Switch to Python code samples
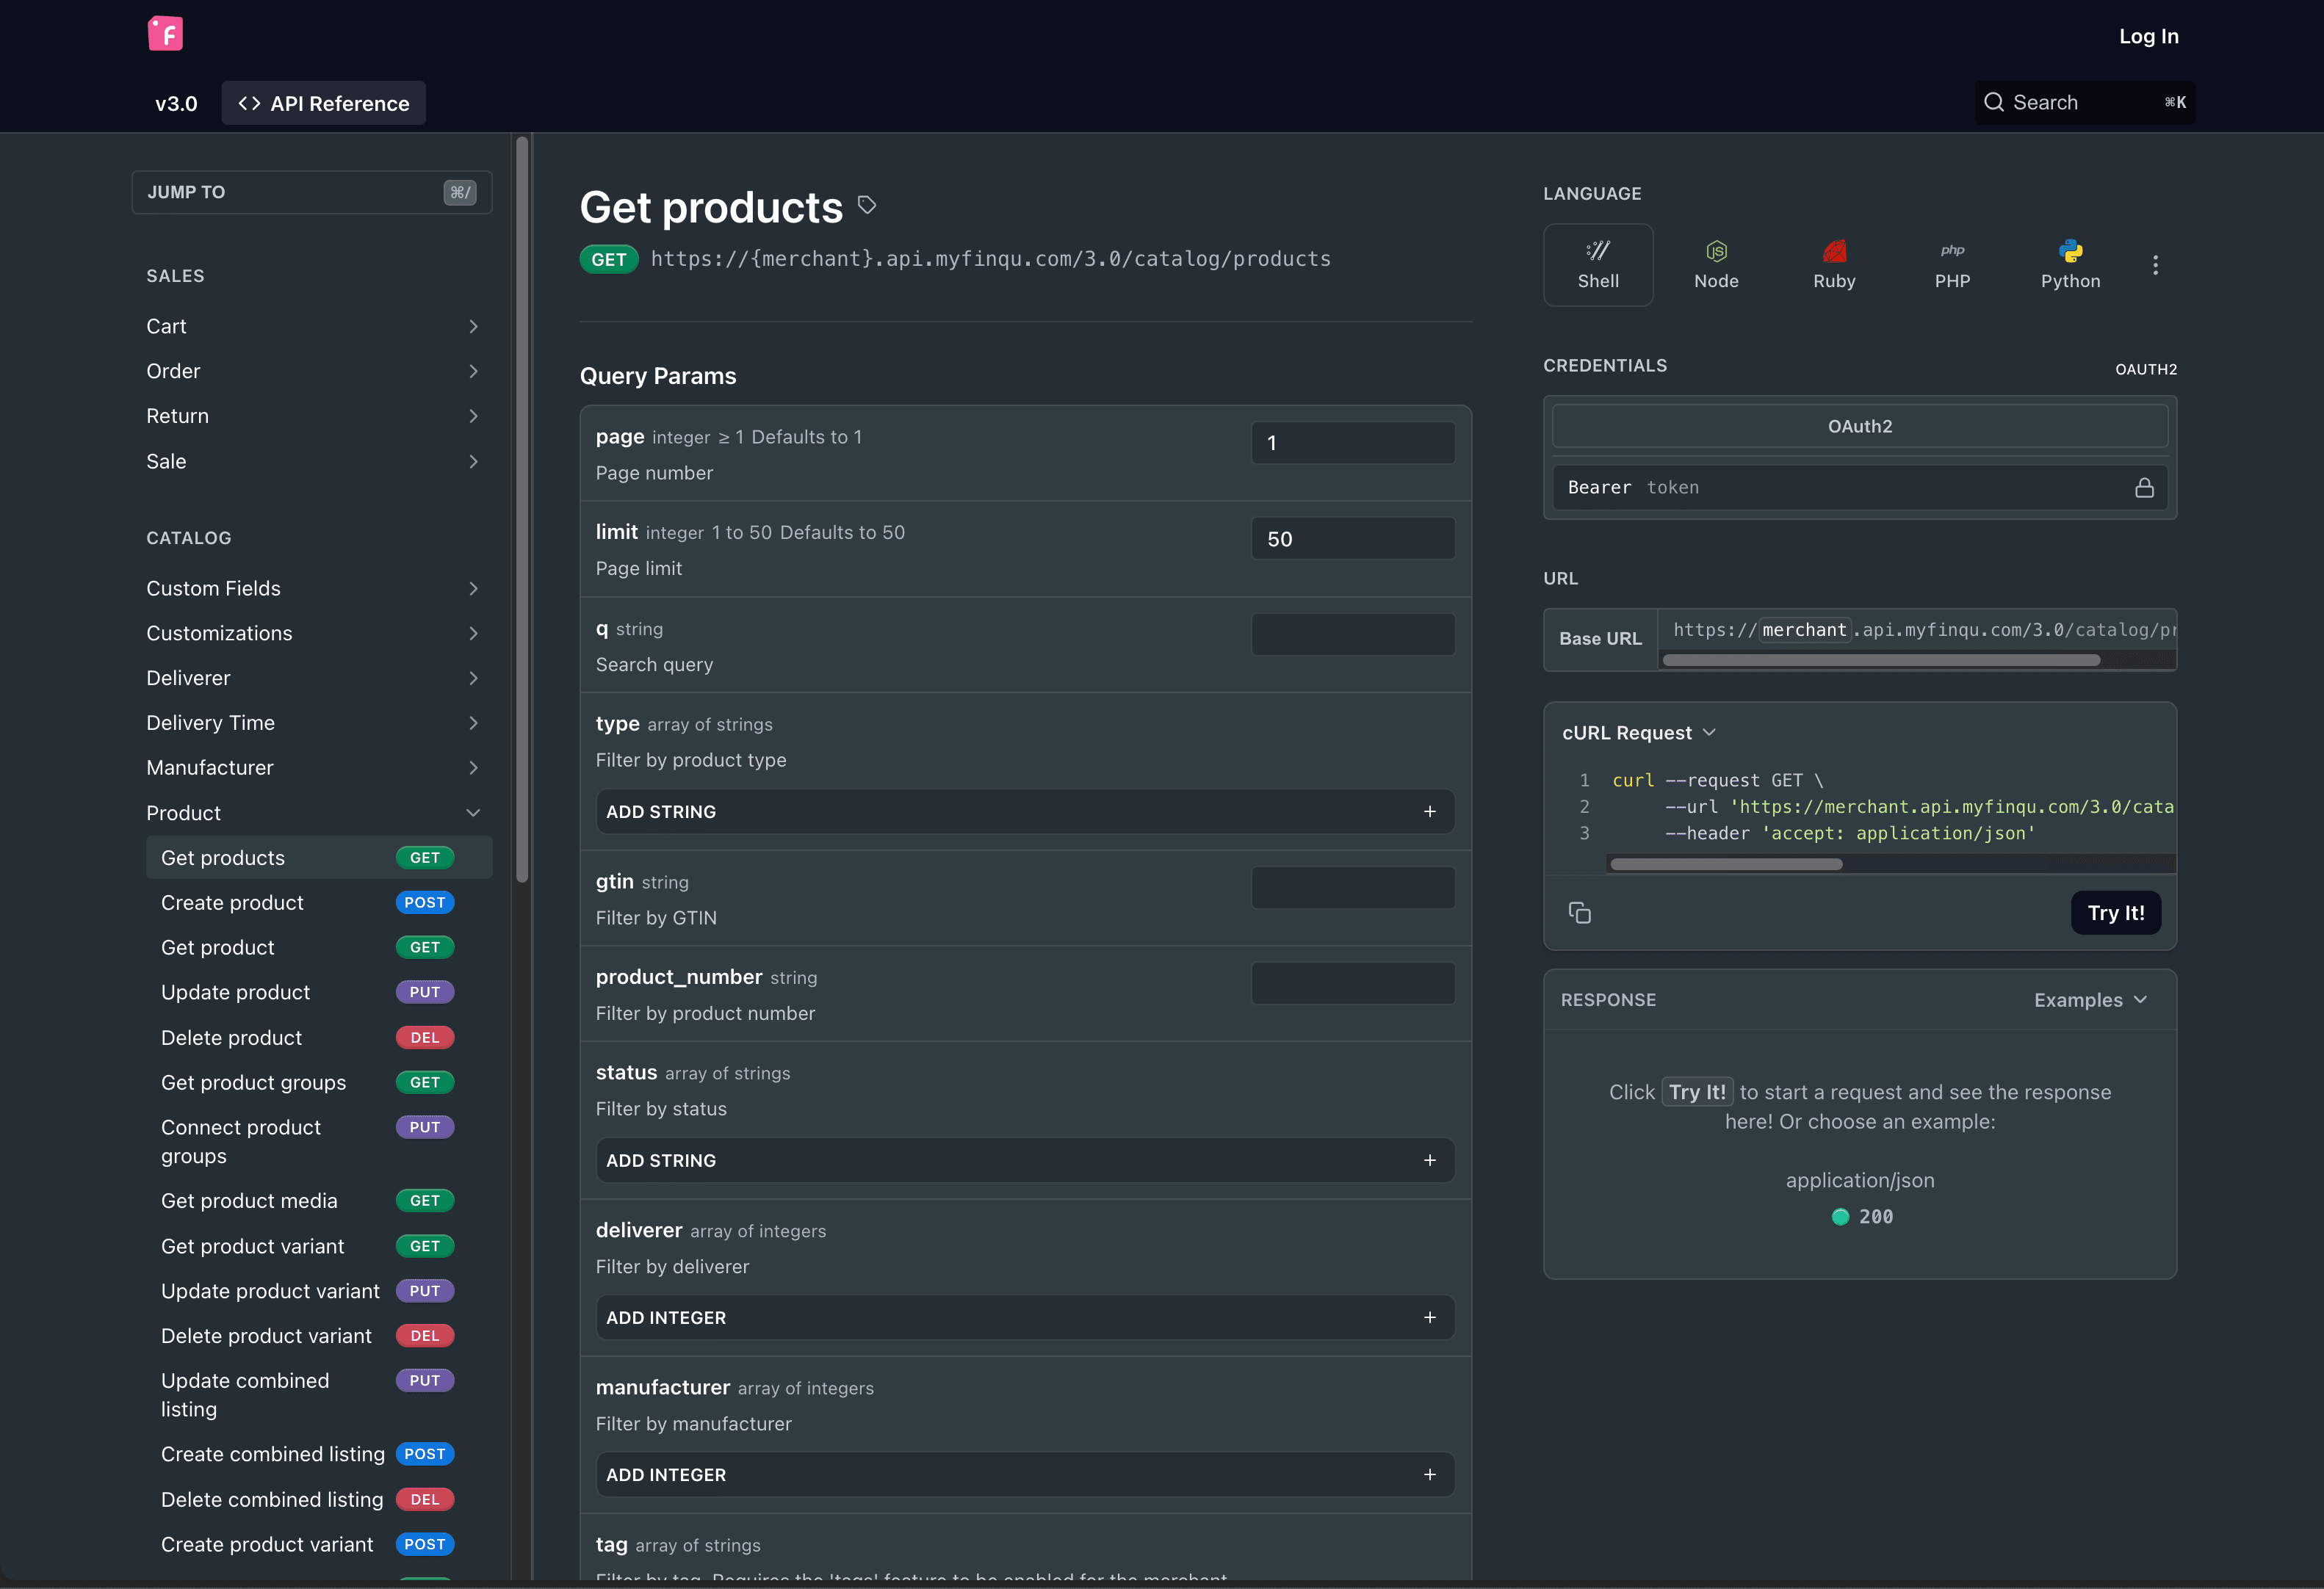 click(x=2070, y=263)
